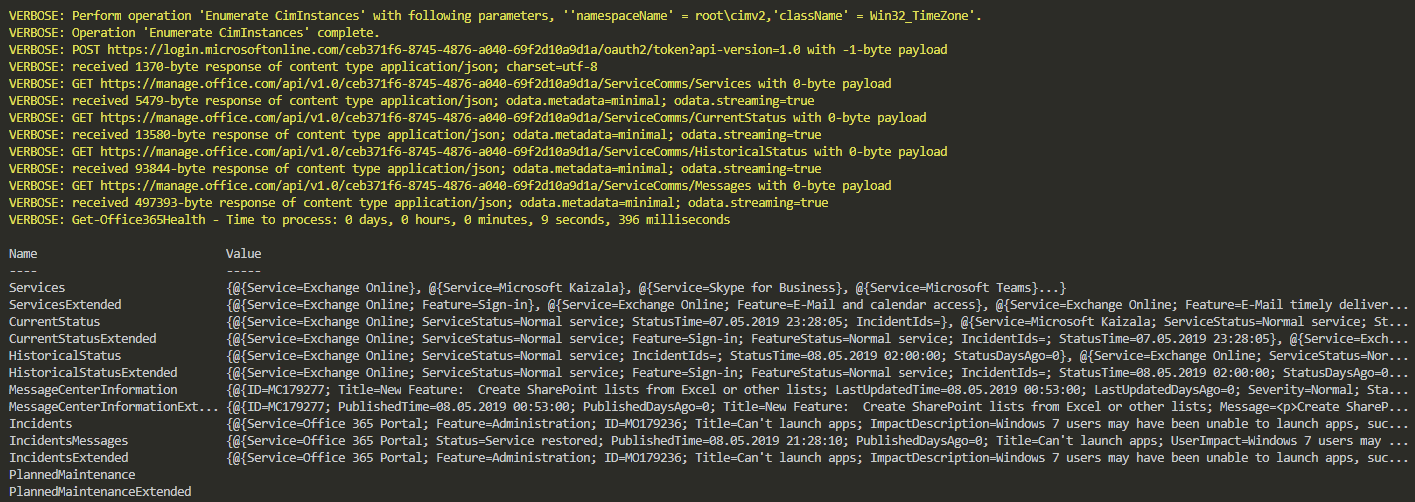Select the HistoricalStatusExtended property name

click(x=92, y=373)
